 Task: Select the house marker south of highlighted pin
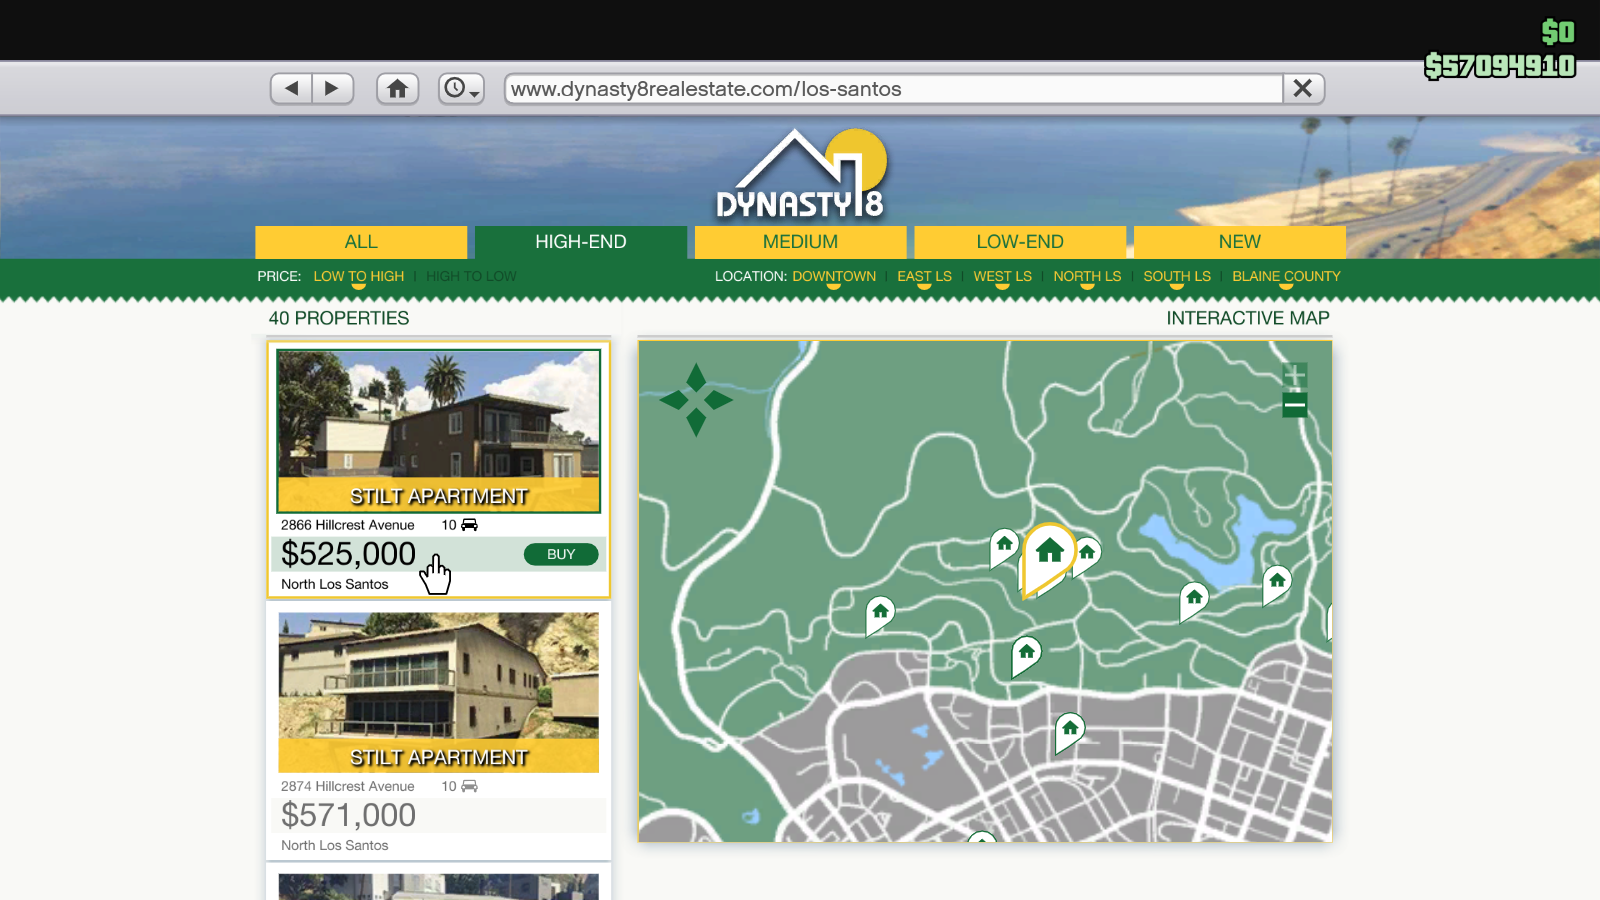pyautogui.click(x=1026, y=654)
